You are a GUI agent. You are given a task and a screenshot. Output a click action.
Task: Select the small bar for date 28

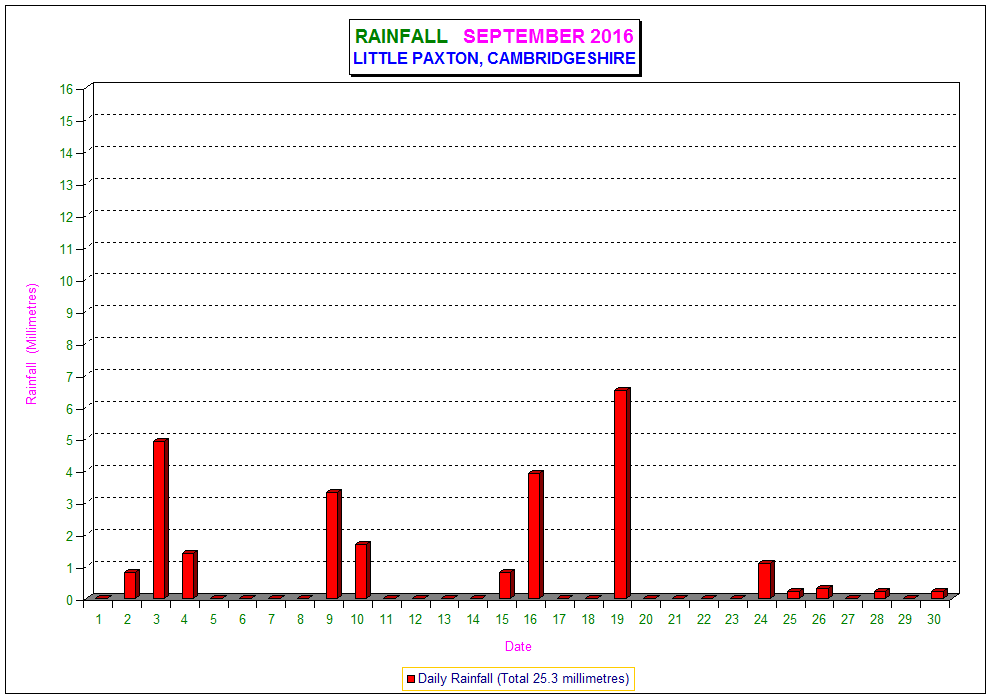point(882,594)
